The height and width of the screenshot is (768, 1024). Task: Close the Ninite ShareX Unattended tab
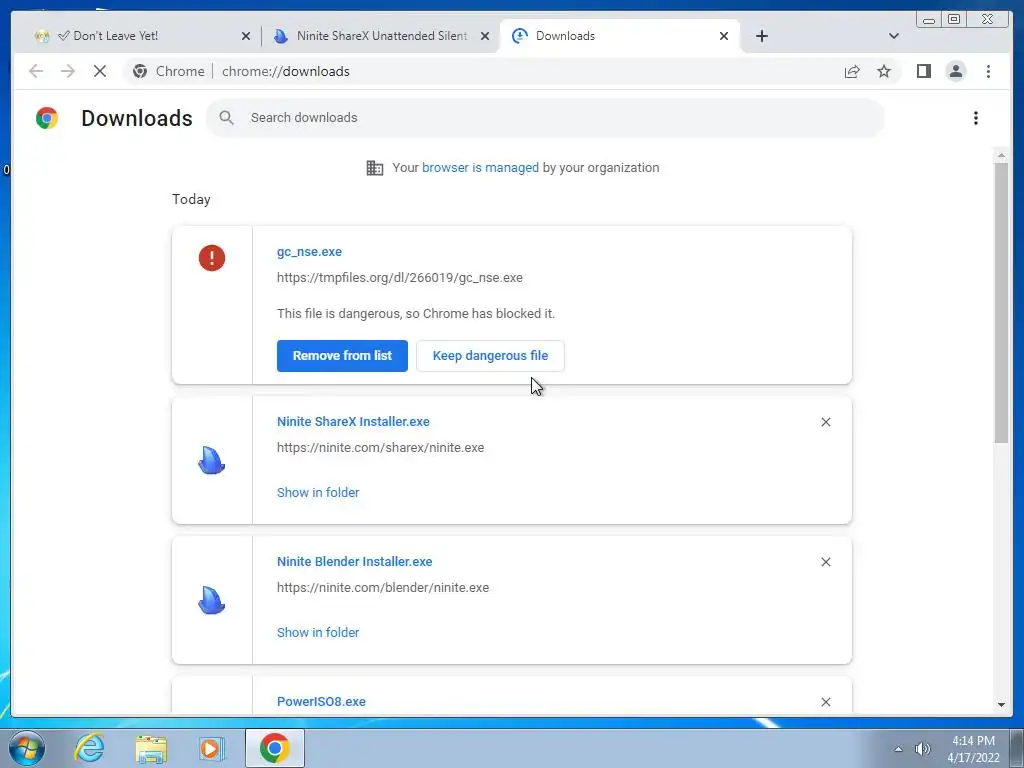[x=485, y=36]
